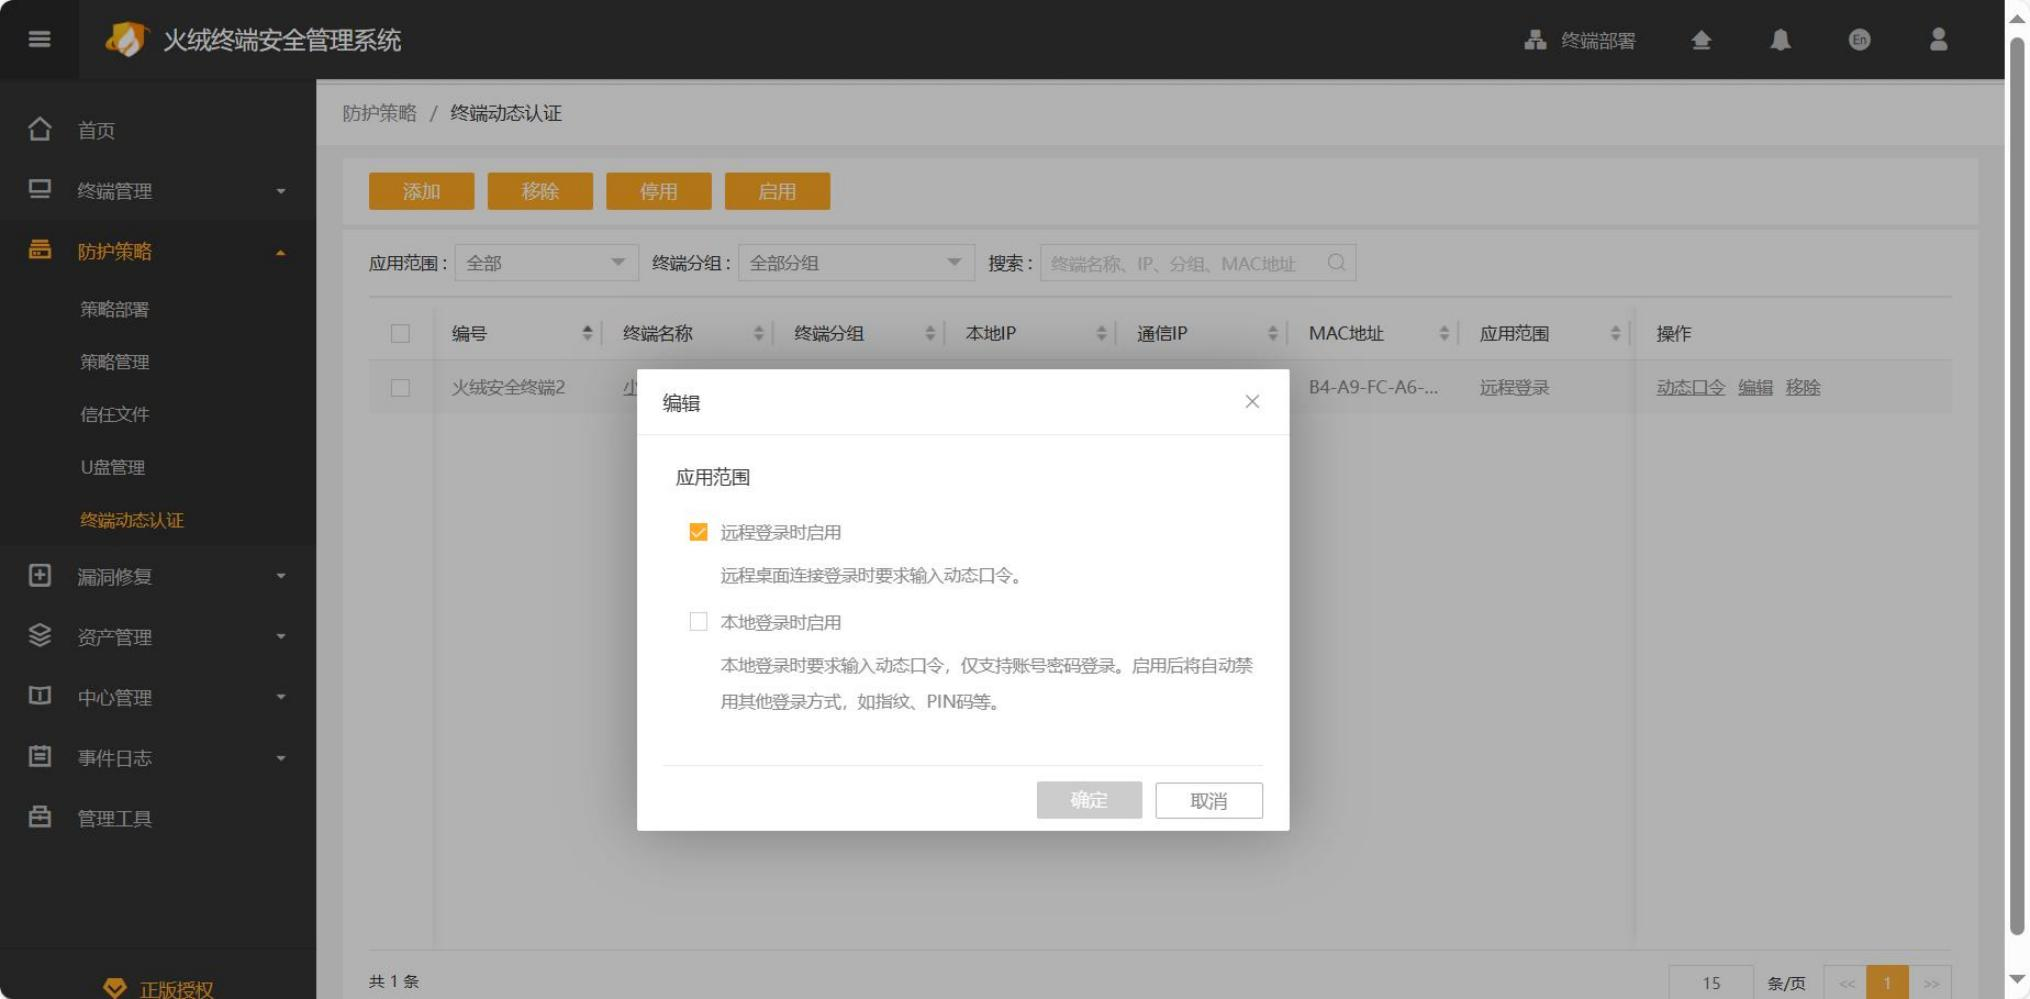Click 取消 to cancel the dialog
2030x999 pixels.
[x=1208, y=800]
